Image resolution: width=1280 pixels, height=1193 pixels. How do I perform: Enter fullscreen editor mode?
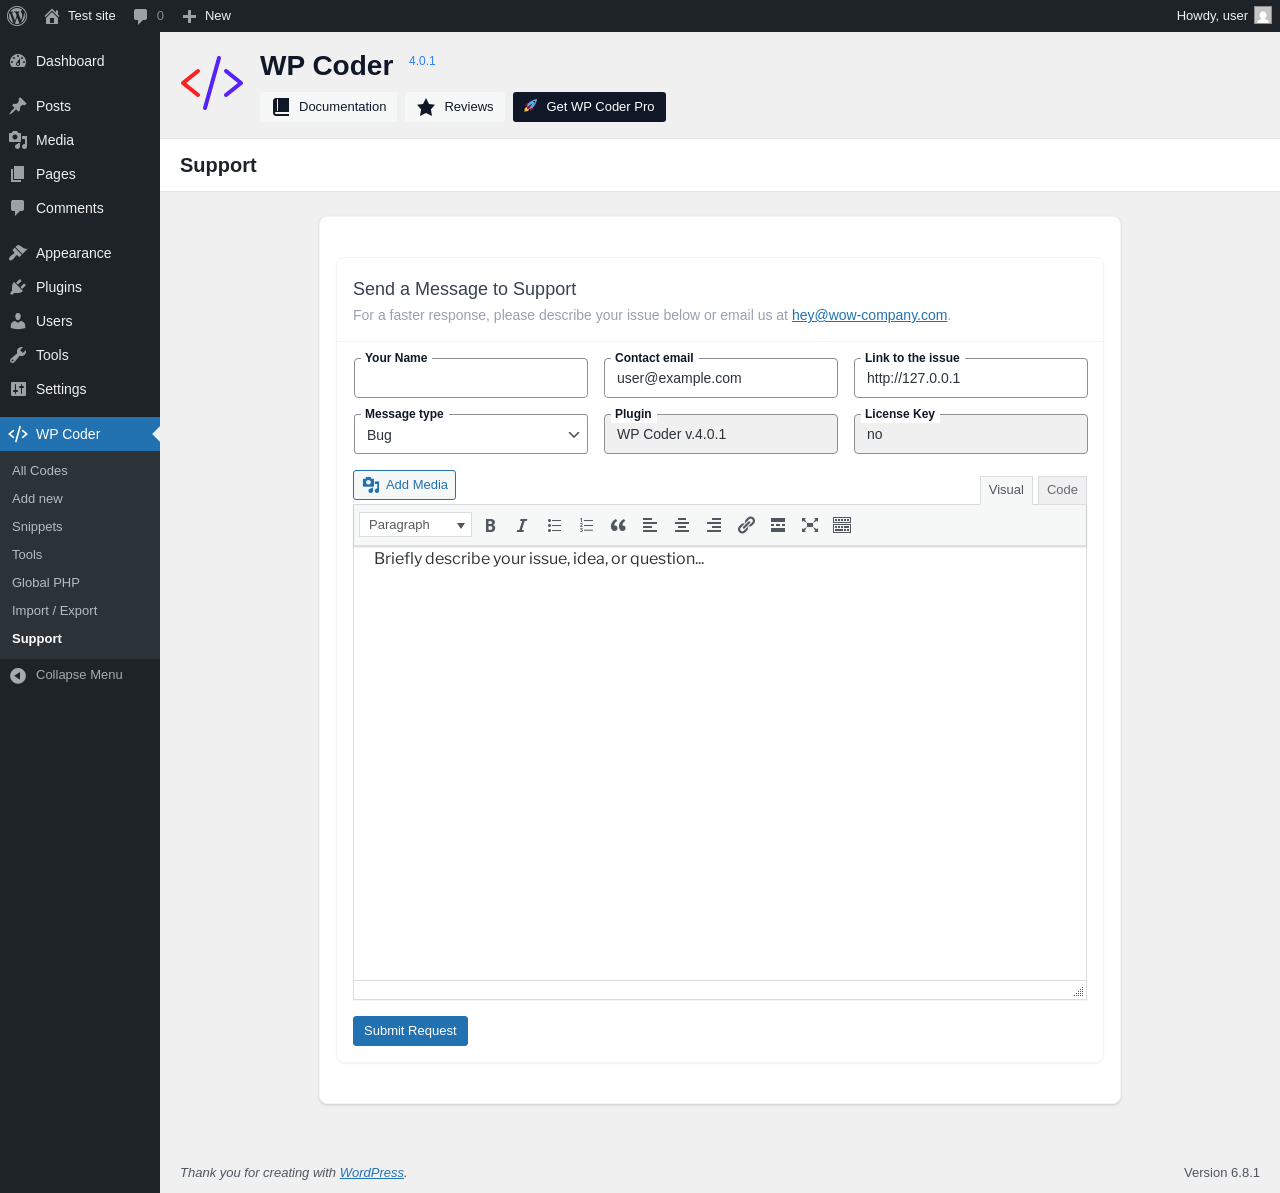[x=810, y=525]
